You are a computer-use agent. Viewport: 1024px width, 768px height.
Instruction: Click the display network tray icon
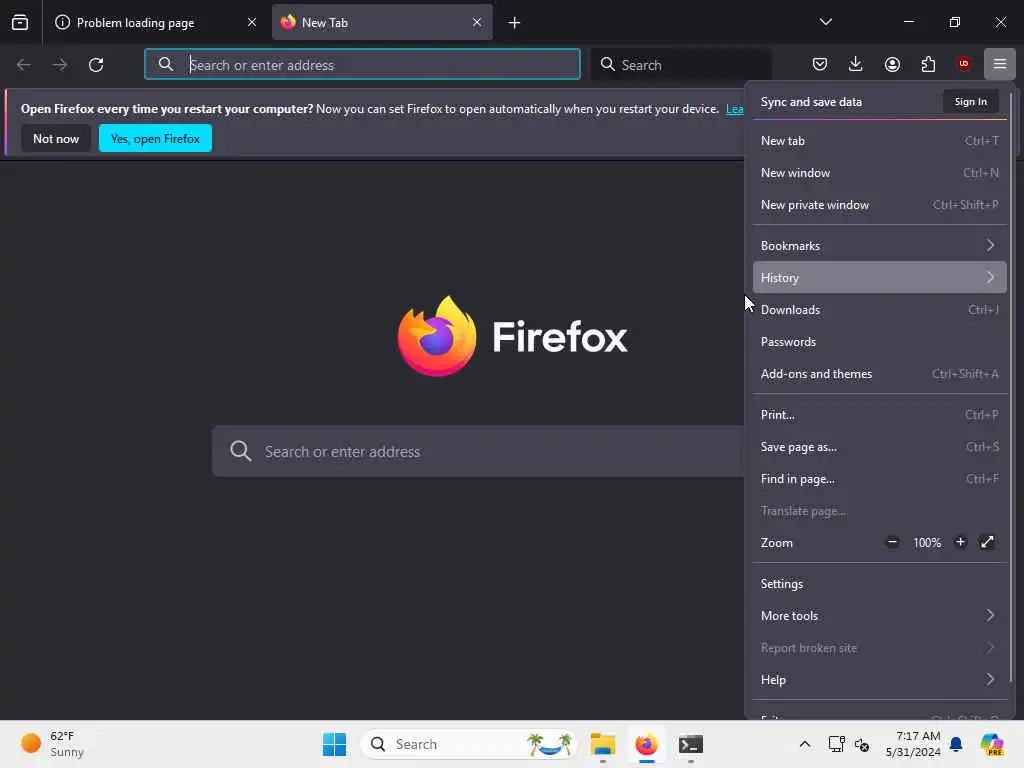click(x=837, y=744)
